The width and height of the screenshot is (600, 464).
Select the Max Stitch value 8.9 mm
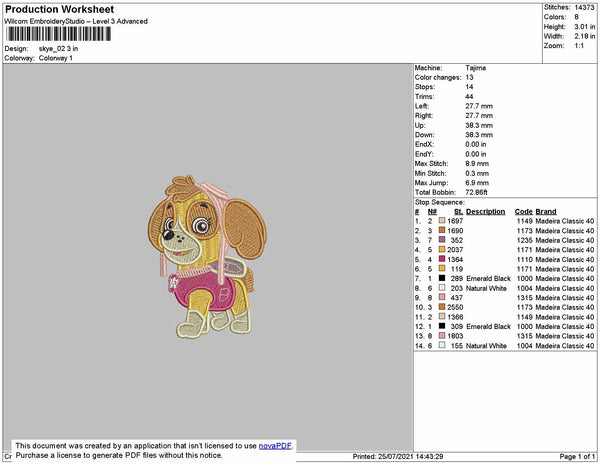pos(477,163)
